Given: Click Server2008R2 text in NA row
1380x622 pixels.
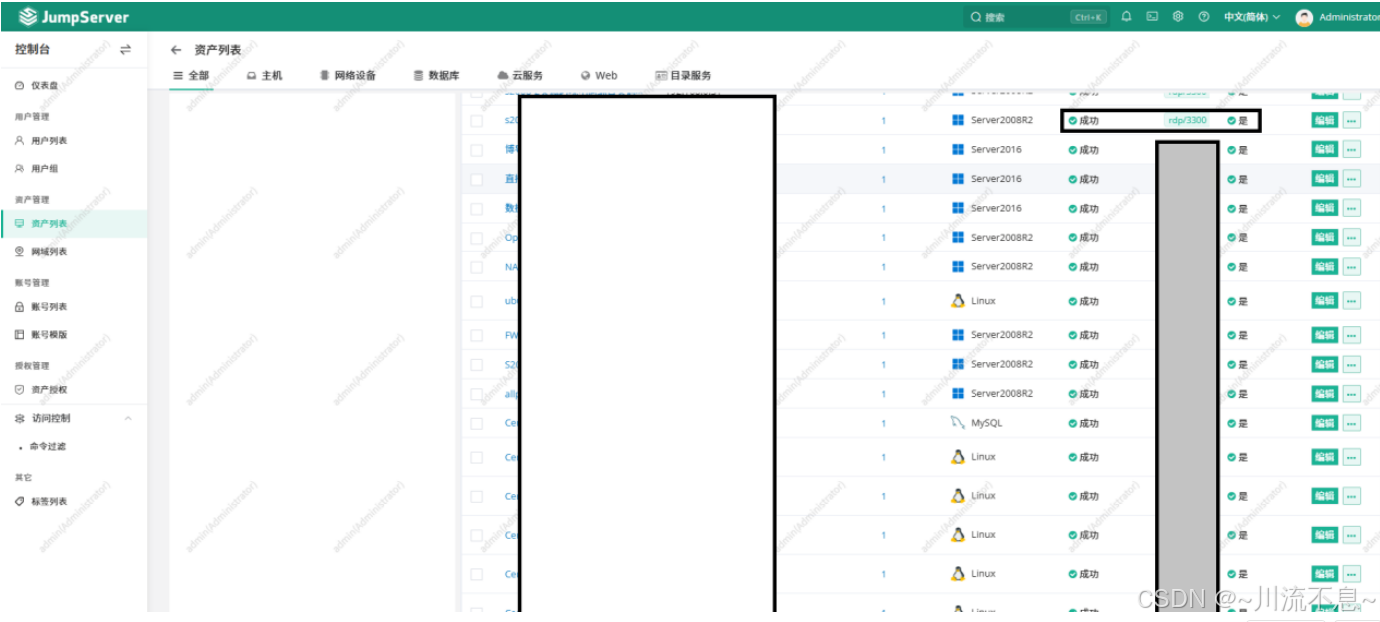Looking at the screenshot, I should click(1002, 267).
